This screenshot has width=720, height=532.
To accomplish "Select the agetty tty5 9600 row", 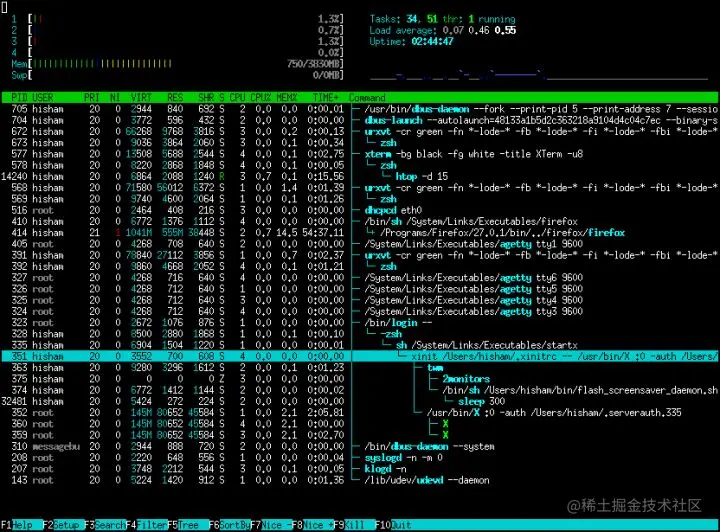I will pos(360,289).
